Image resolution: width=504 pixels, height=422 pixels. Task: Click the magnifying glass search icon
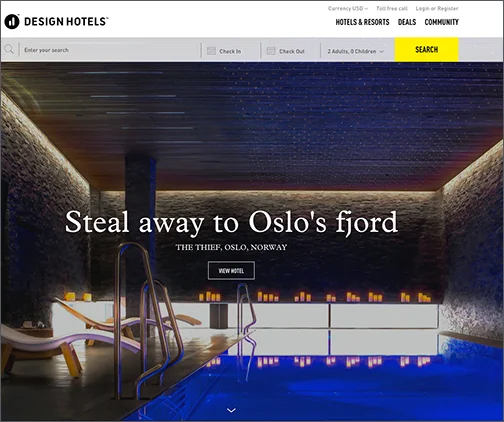[x=9, y=50]
